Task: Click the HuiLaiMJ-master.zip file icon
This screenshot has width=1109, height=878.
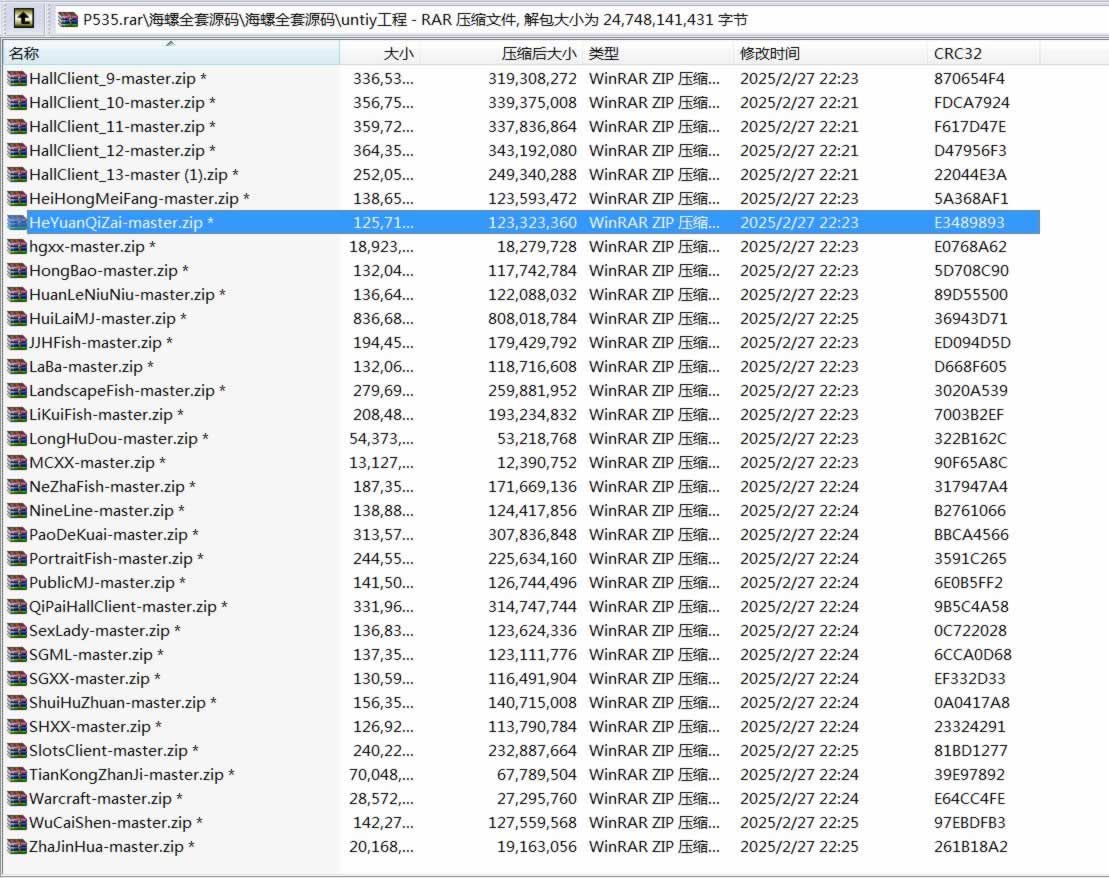Action: (17, 318)
